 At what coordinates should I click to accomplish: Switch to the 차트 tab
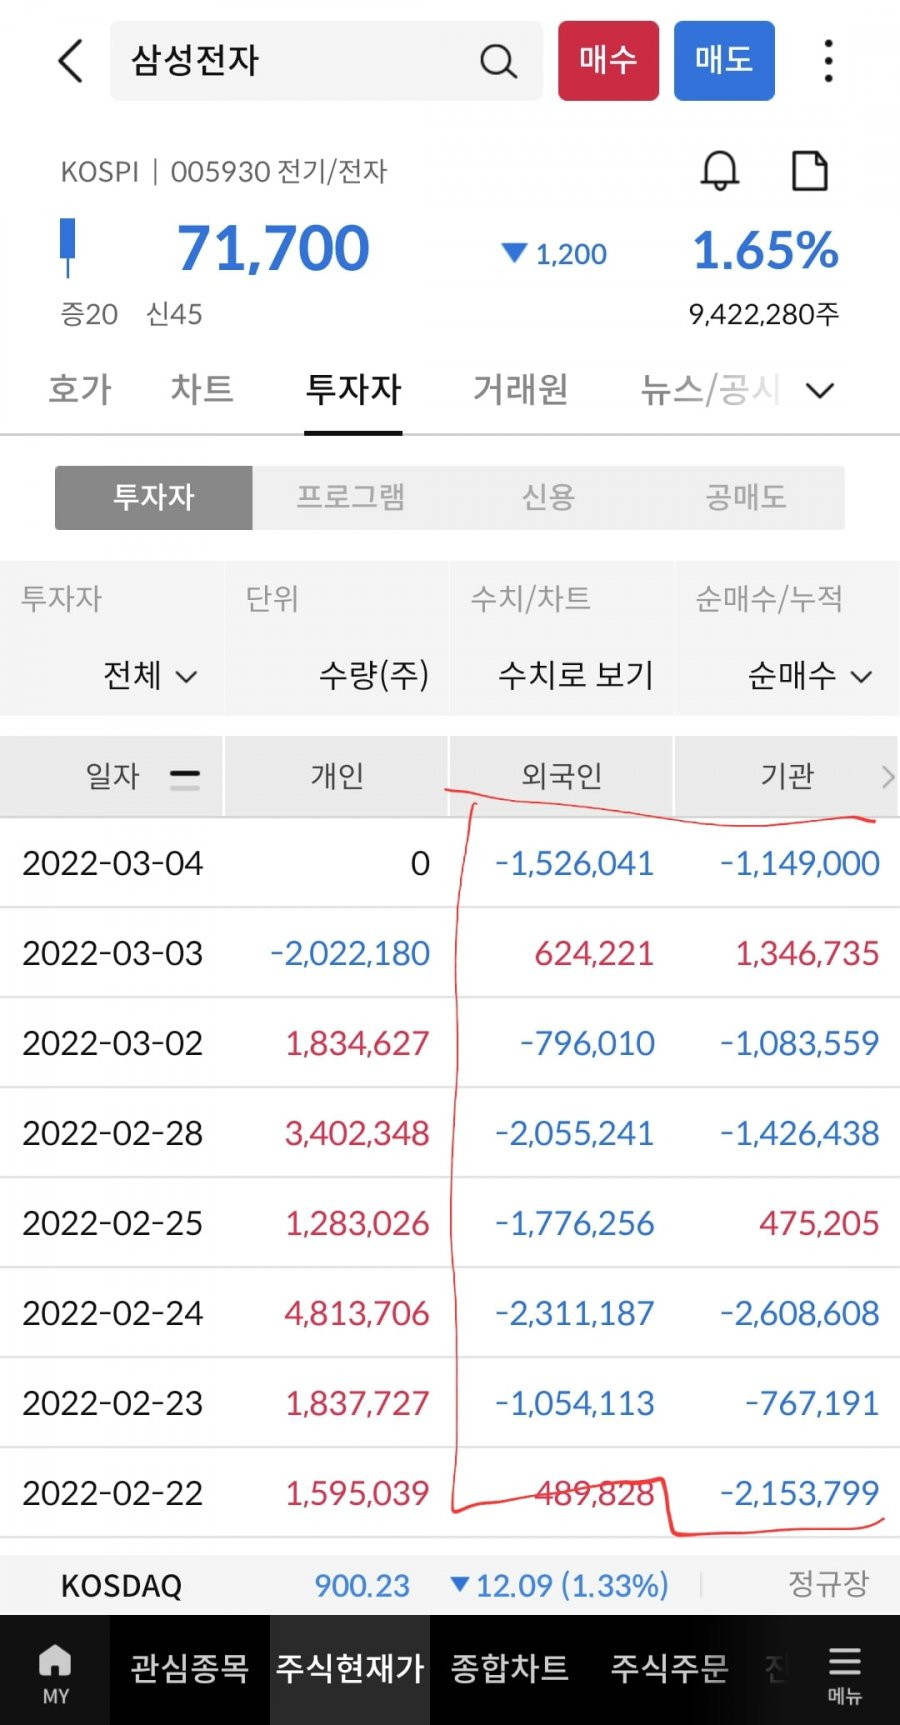(x=202, y=389)
